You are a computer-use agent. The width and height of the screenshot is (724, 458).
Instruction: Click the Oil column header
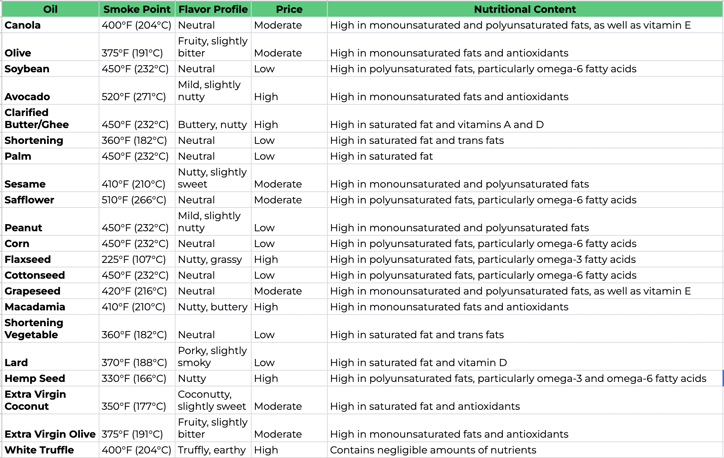point(50,9)
